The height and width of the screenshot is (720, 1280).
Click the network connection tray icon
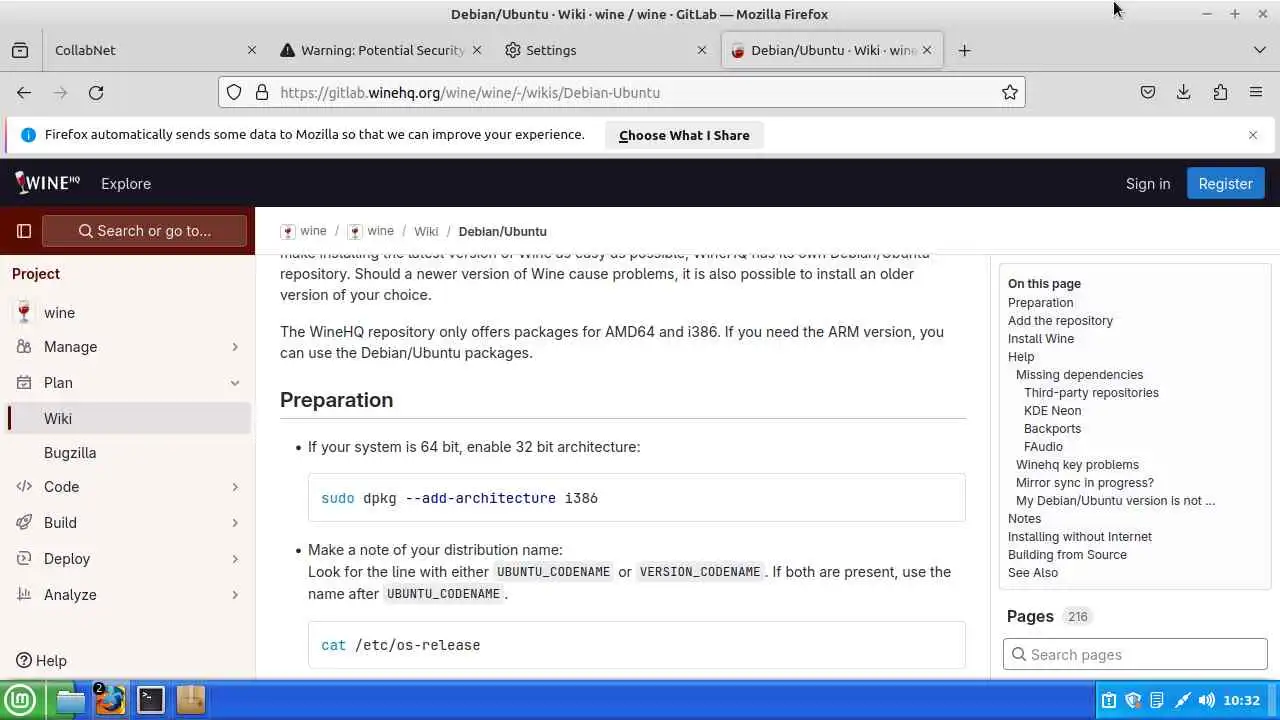click(x=1182, y=700)
